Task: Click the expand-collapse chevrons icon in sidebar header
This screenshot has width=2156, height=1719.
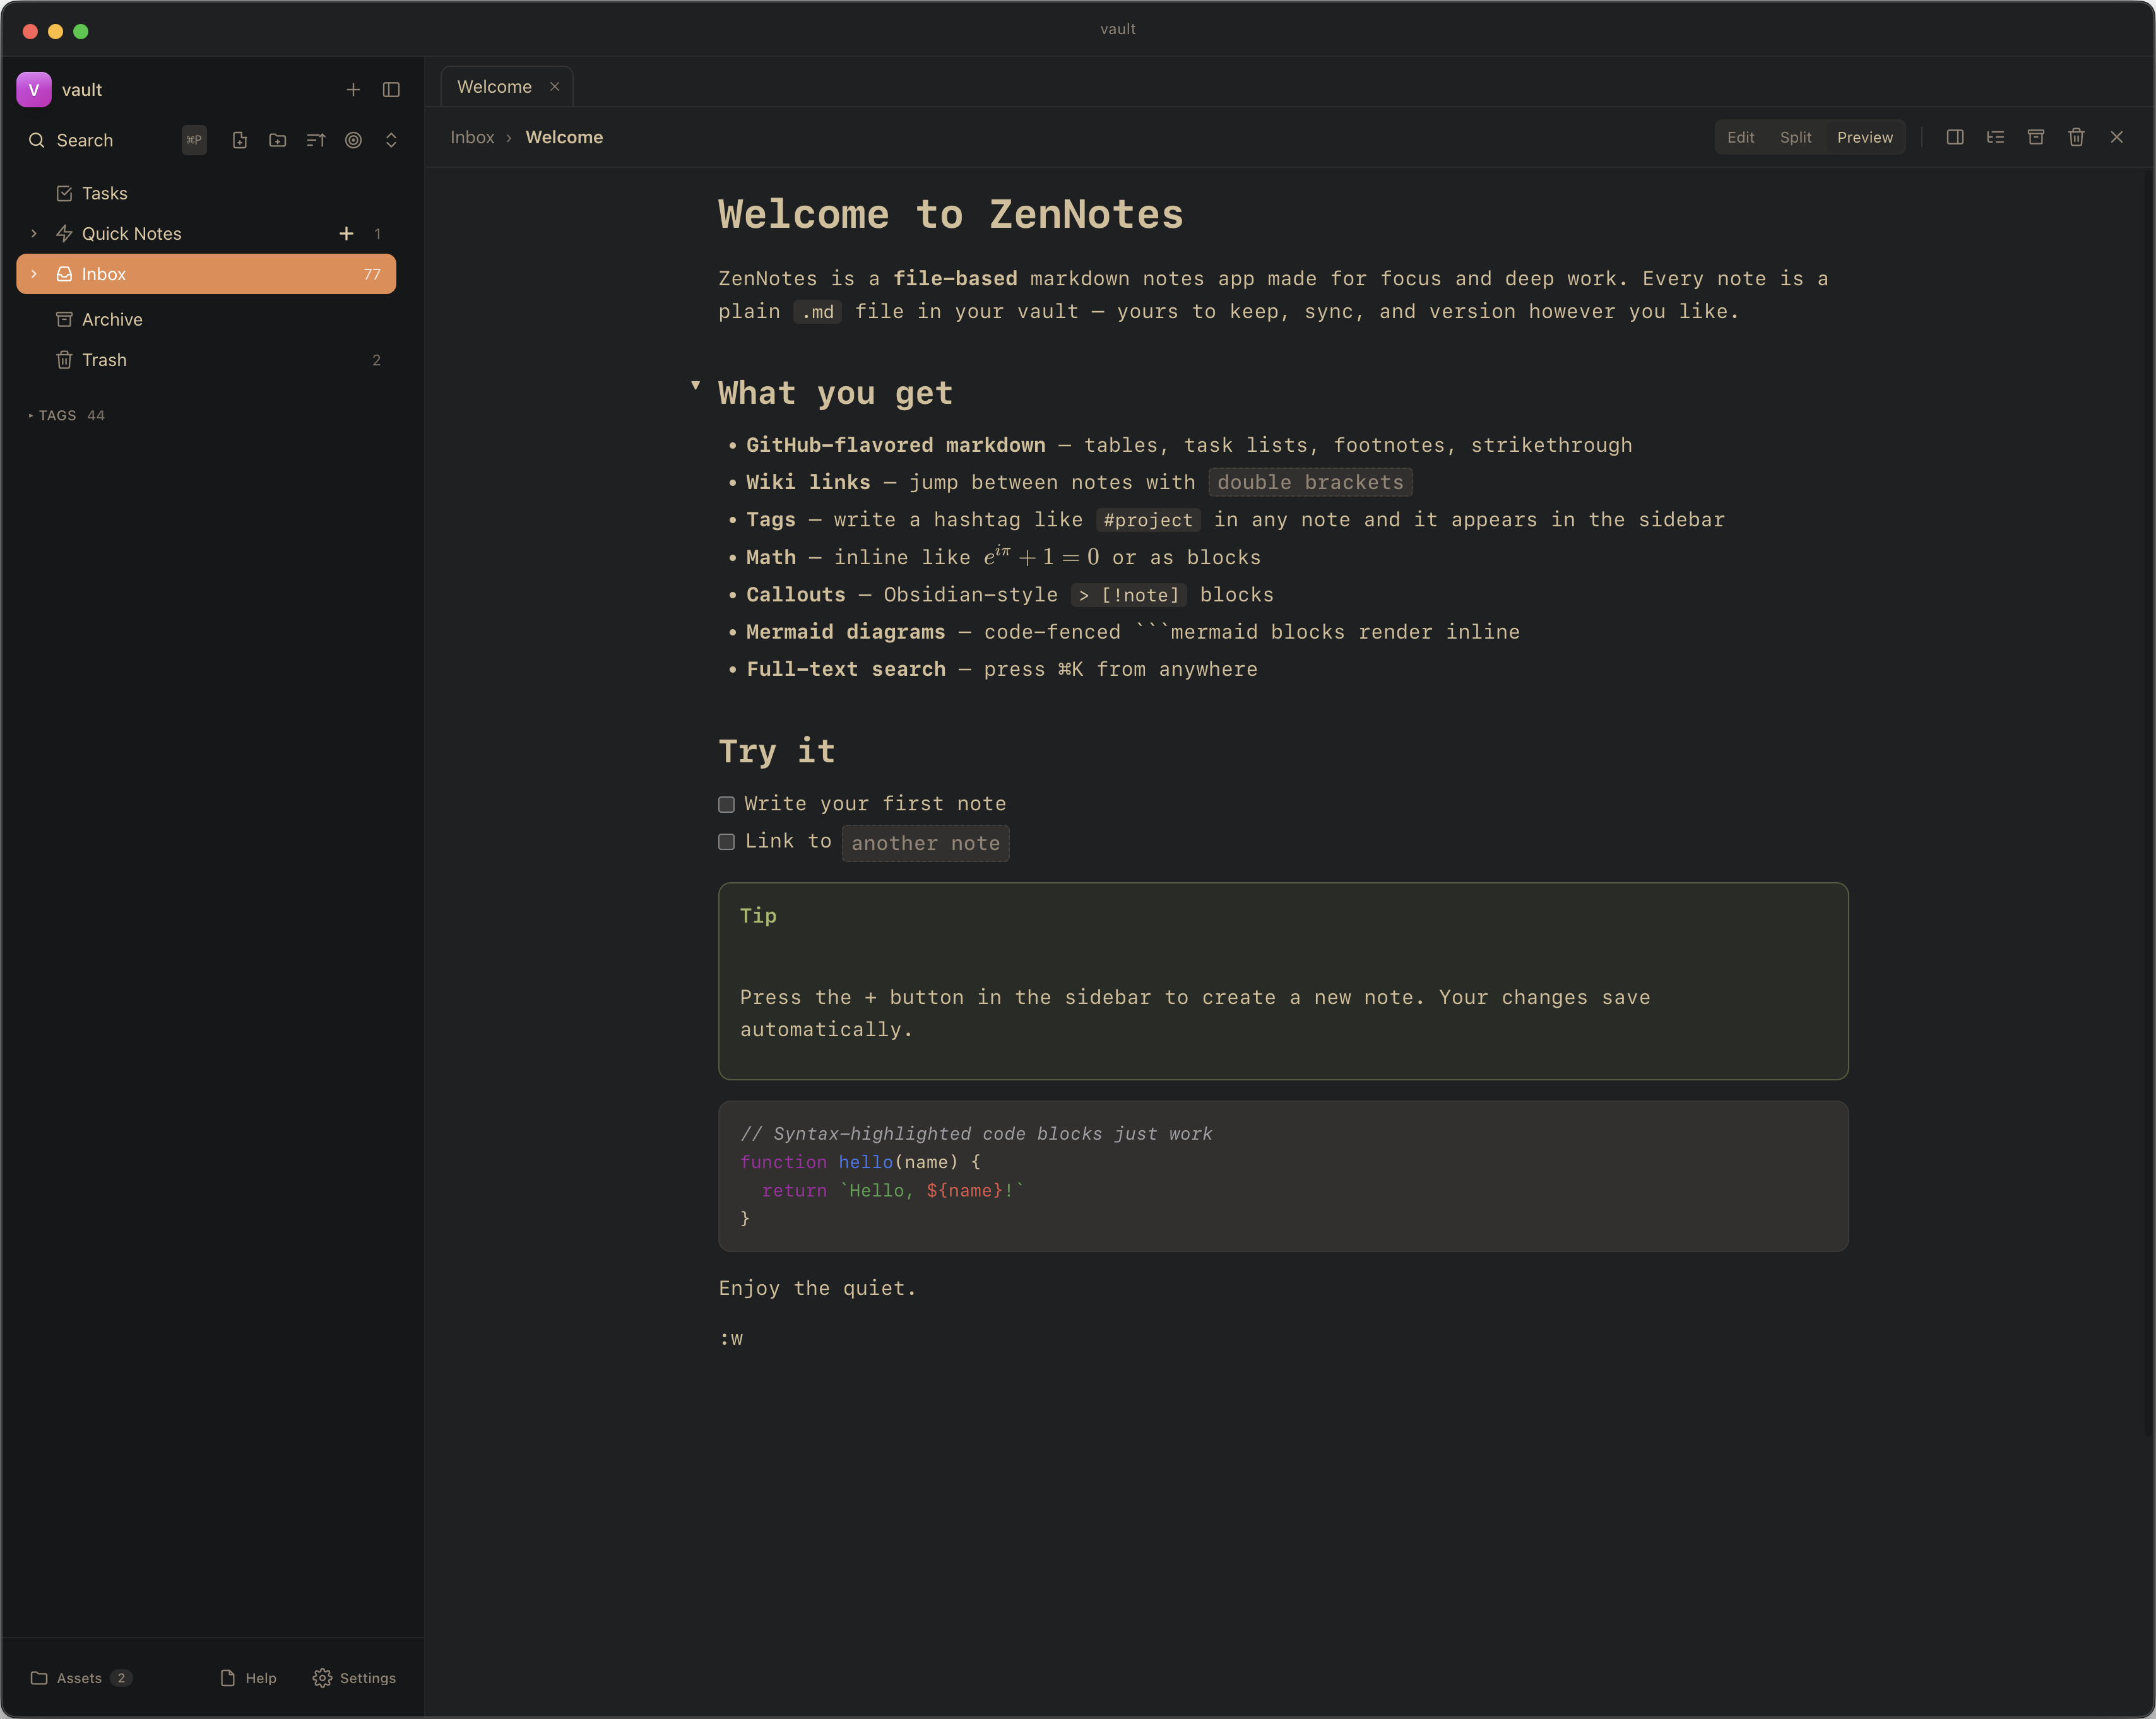Action: (391, 140)
